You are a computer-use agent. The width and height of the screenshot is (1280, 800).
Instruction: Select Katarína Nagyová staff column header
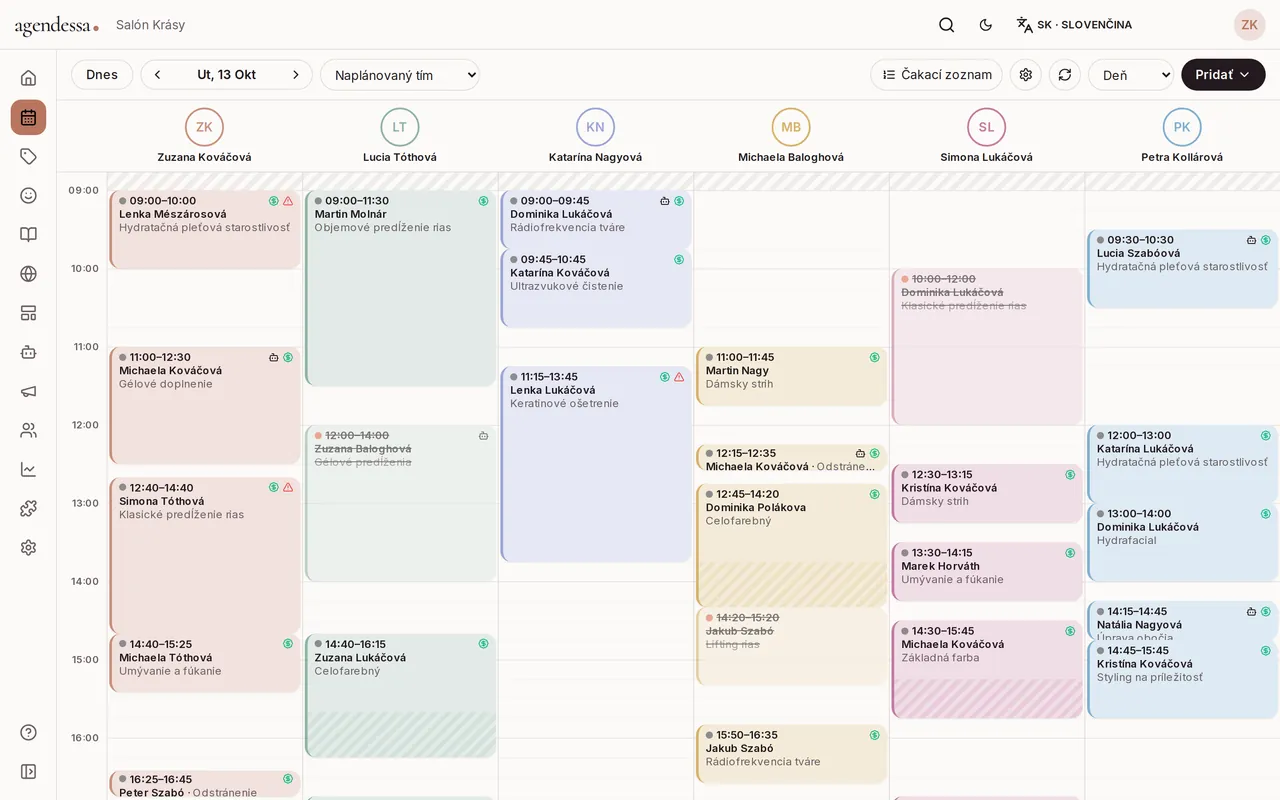pyautogui.click(x=595, y=136)
